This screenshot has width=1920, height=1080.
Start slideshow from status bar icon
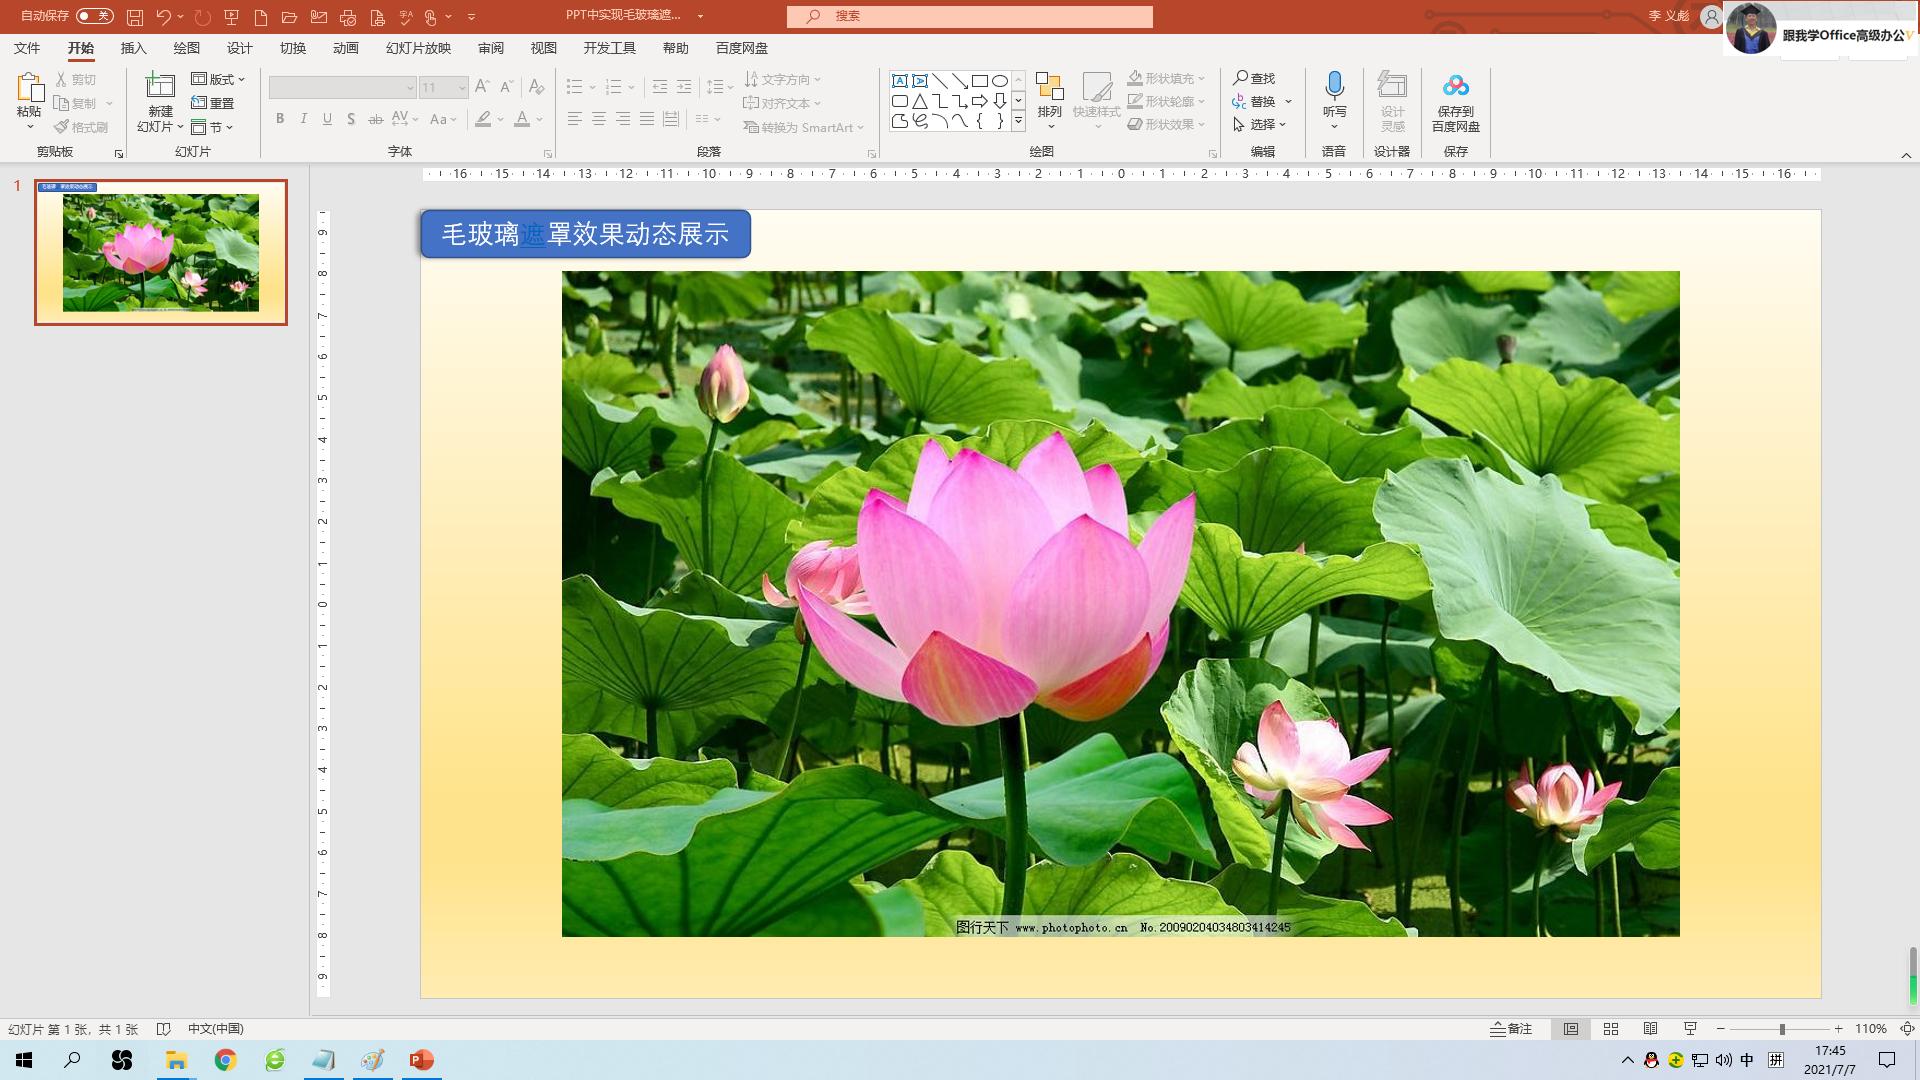1691,1029
